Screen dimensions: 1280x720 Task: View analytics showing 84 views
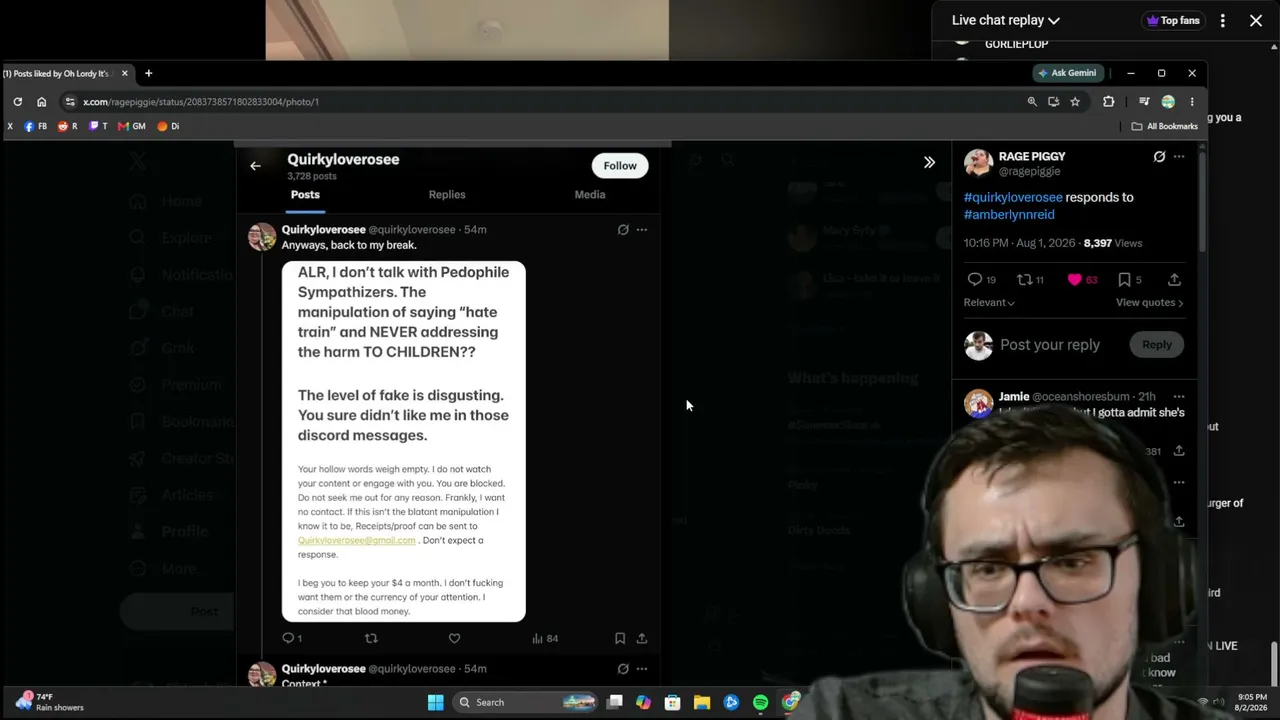point(545,638)
